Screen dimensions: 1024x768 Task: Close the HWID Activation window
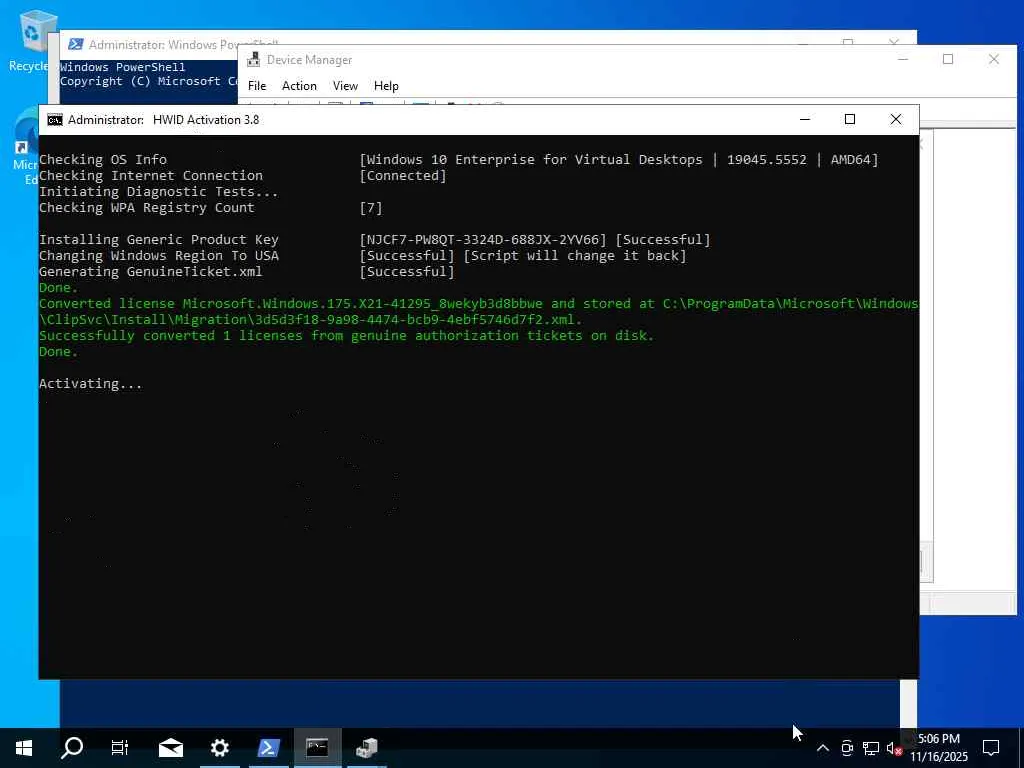tap(895, 120)
